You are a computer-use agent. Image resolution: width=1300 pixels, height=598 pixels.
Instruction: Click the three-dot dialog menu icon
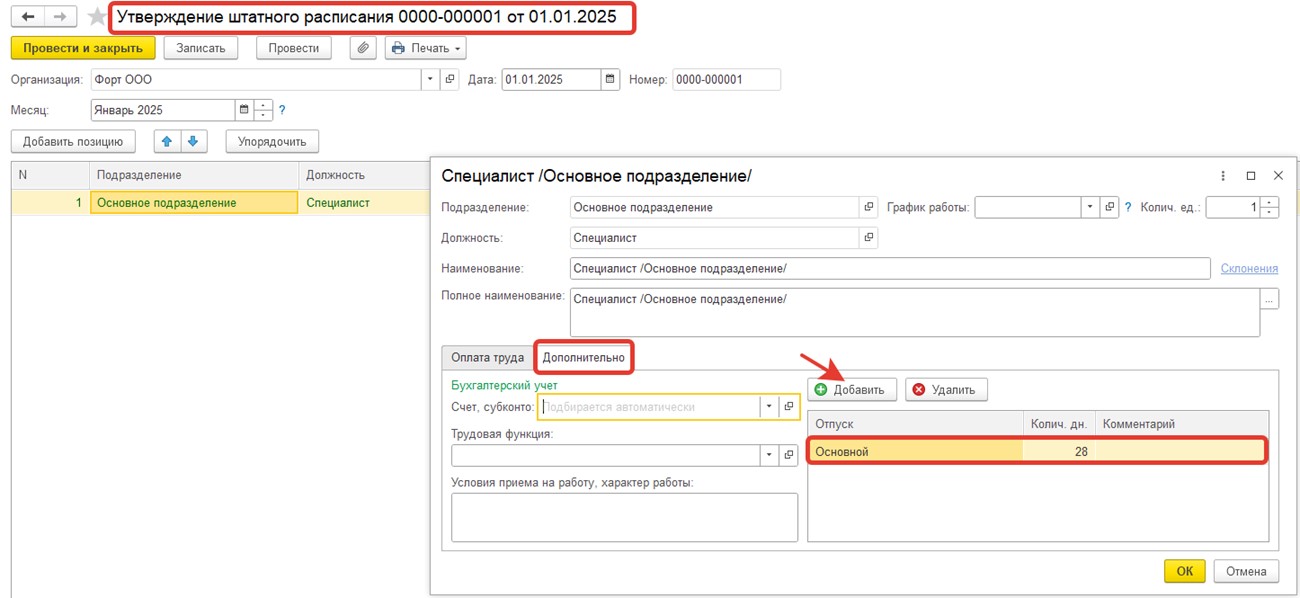point(1223,176)
